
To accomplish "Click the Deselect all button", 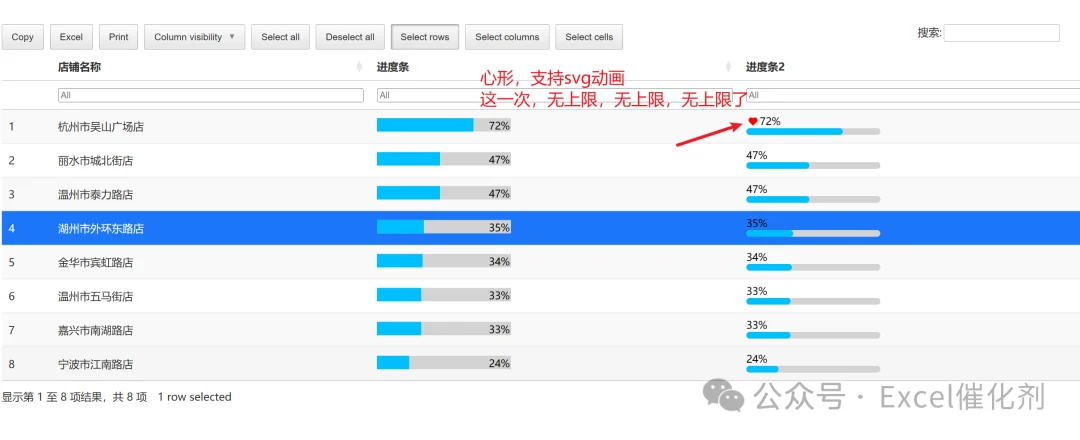I will 350,37.
